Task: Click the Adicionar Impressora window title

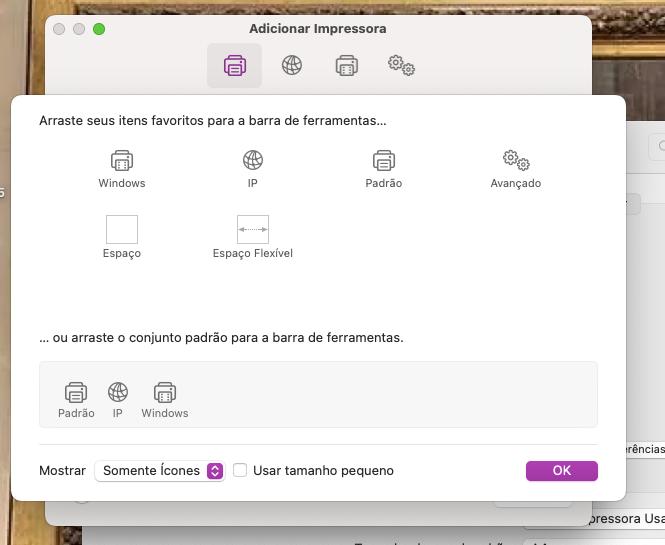Action: (x=318, y=29)
